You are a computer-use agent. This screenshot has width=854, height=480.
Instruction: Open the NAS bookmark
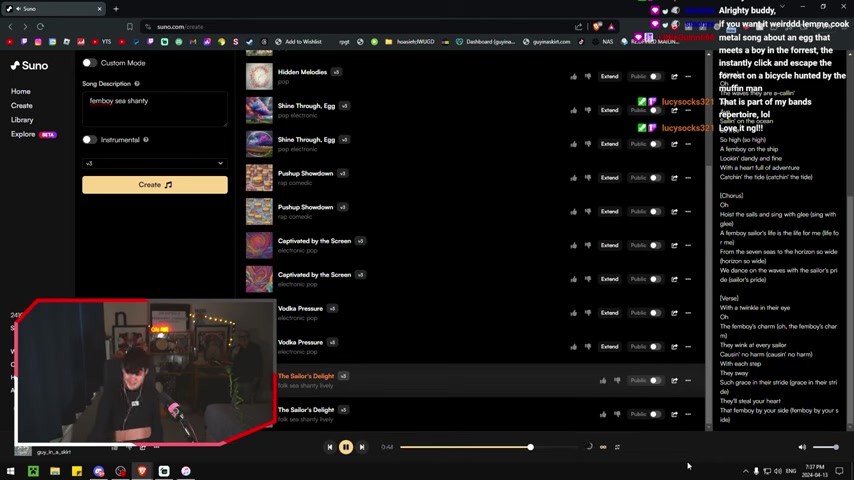point(603,41)
